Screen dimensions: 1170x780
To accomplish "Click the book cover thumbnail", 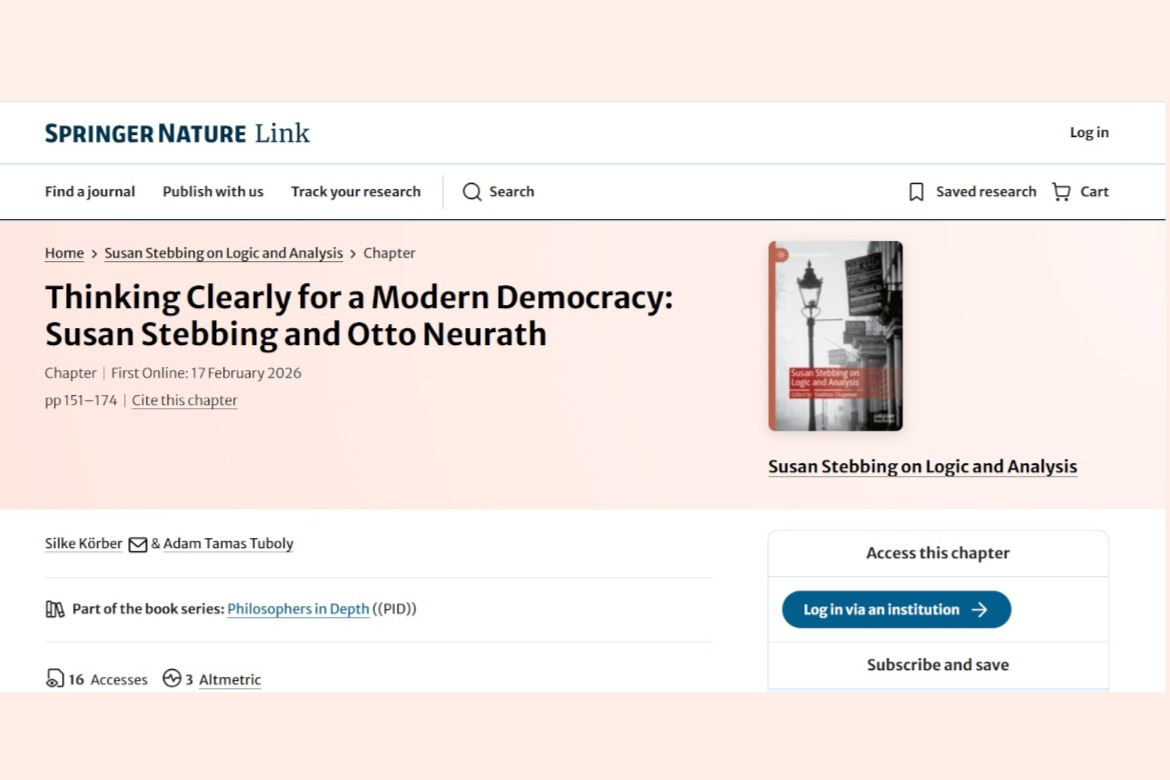I will 835,336.
